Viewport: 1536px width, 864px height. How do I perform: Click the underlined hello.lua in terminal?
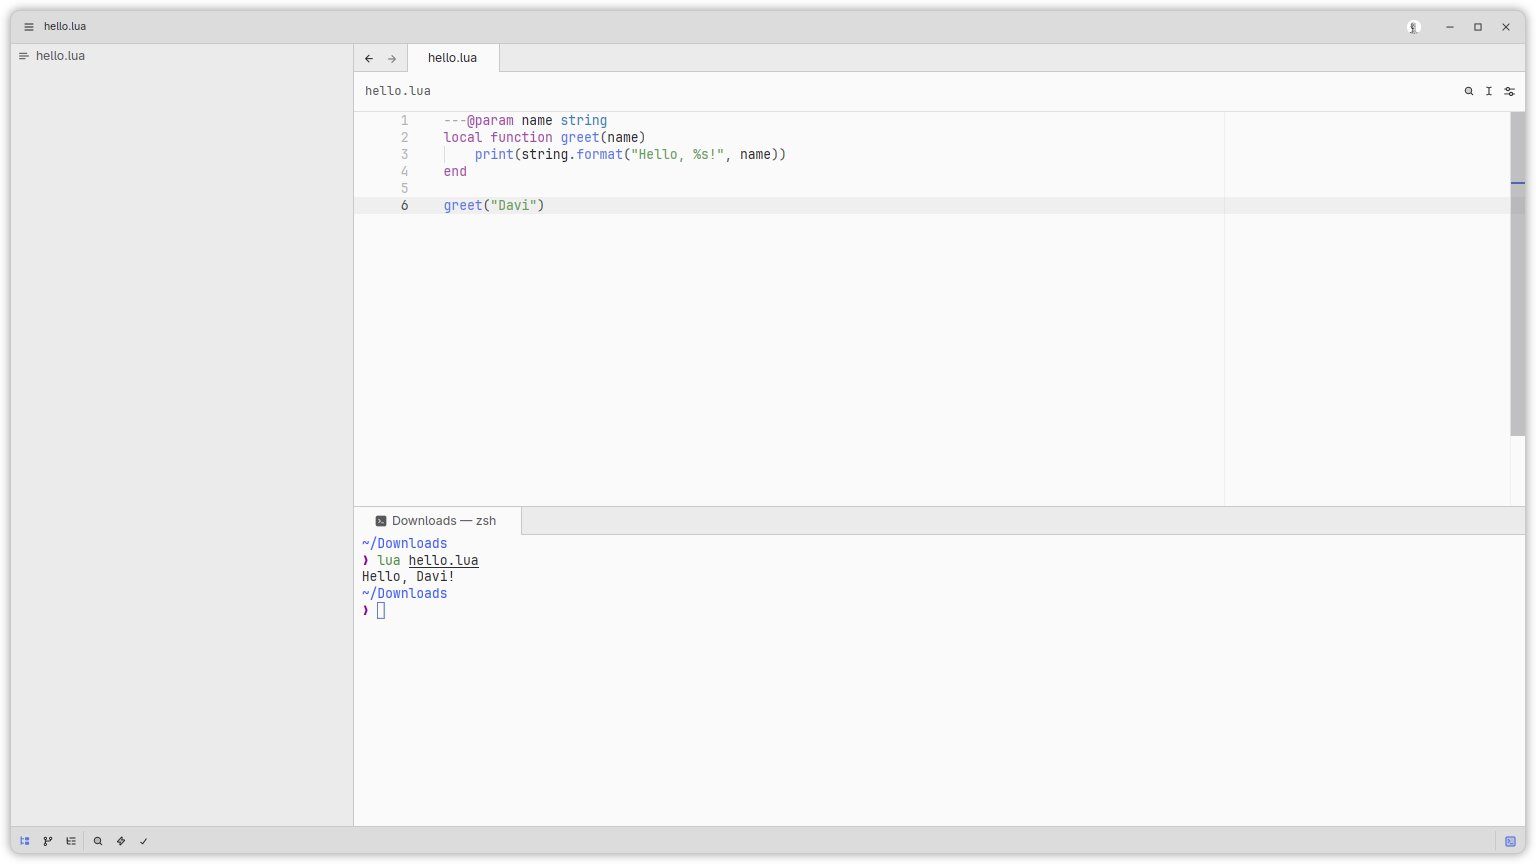tap(443, 561)
